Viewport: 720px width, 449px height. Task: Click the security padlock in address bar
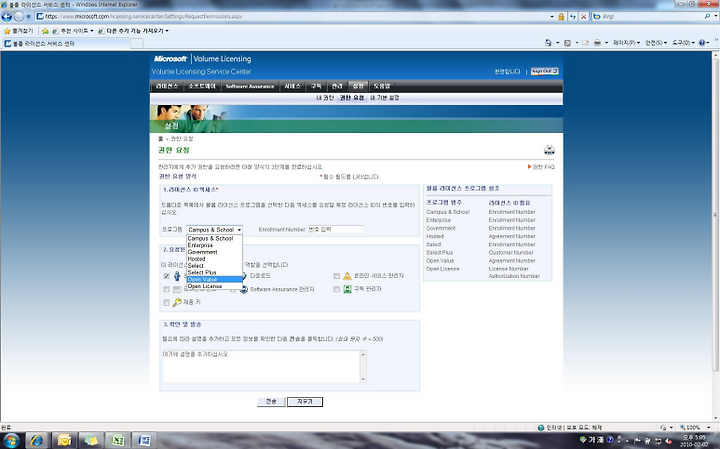point(561,17)
